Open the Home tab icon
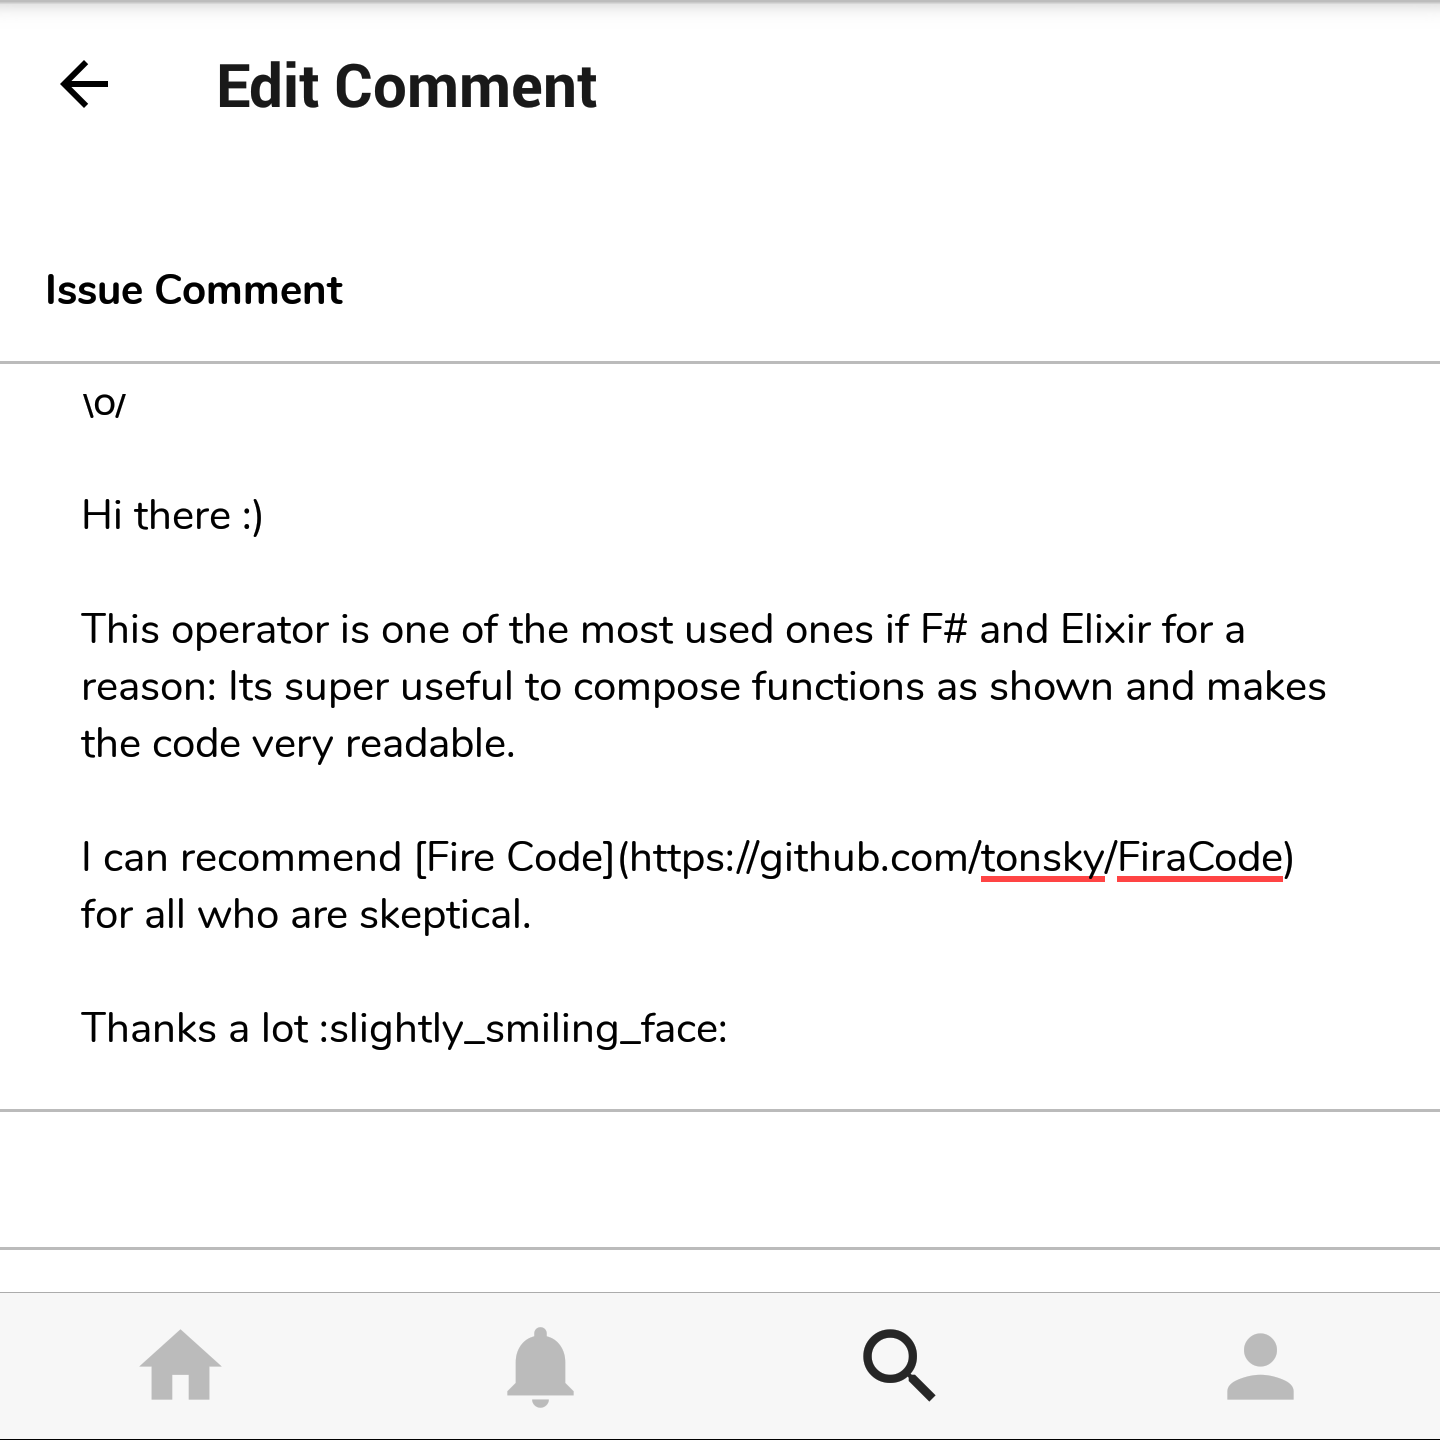The height and width of the screenshot is (1440, 1440). pyautogui.click(x=180, y=1365)
